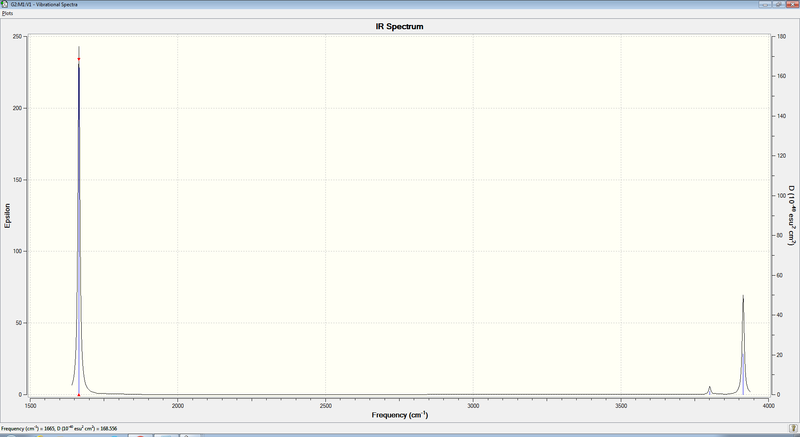Click the Epsilon axis label
Screen dimensions: 800x437
pos(7,216)
